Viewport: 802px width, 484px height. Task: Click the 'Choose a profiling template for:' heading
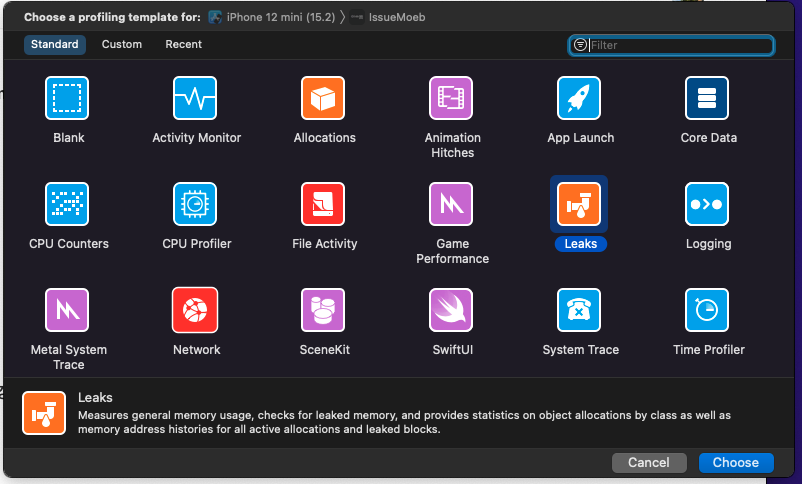(x=113, y=17)
